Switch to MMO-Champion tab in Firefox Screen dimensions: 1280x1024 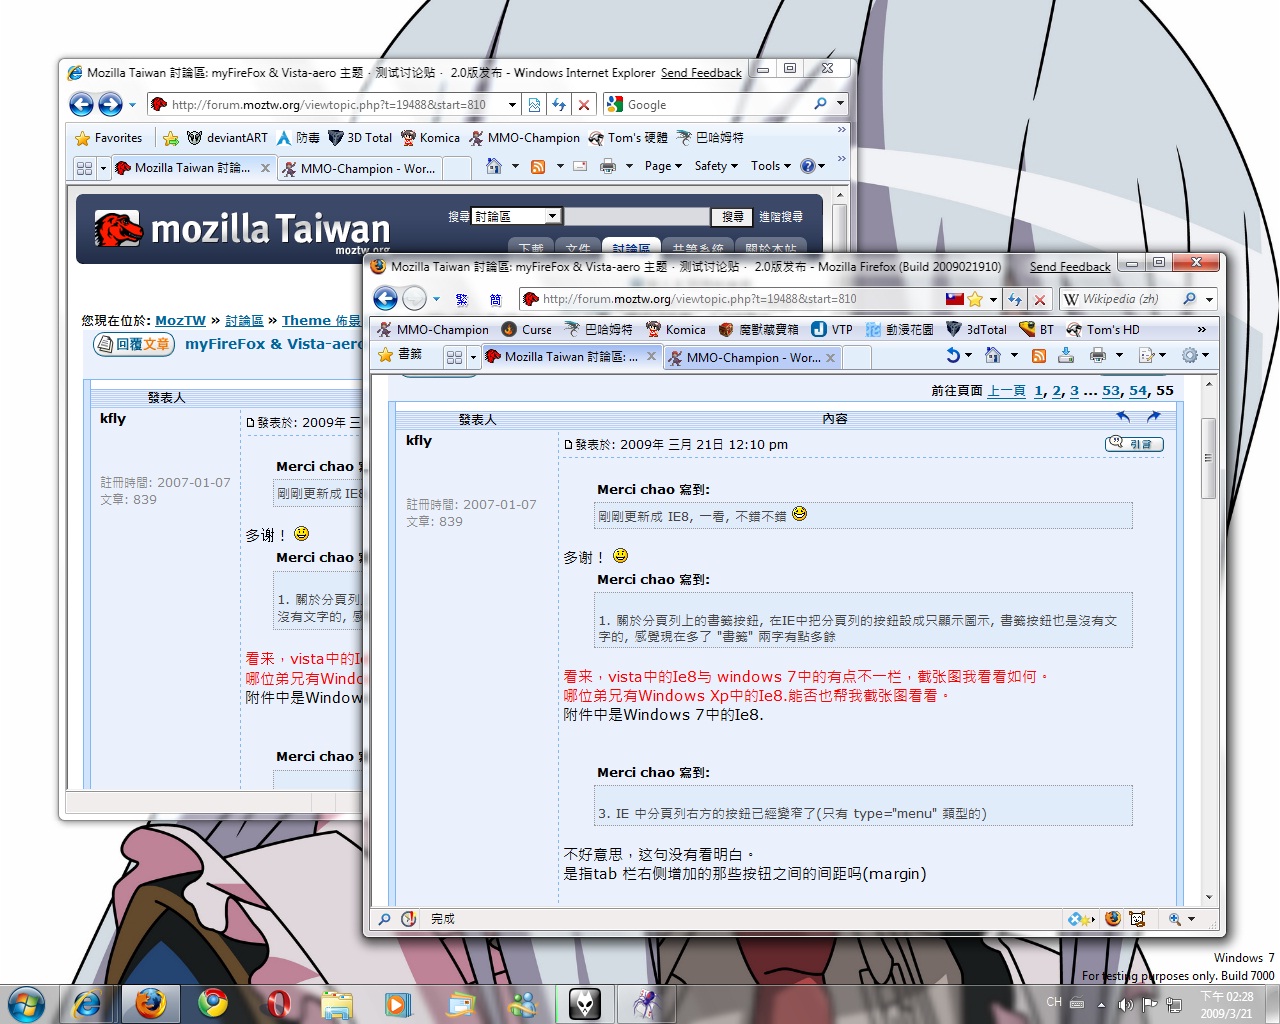753,357
